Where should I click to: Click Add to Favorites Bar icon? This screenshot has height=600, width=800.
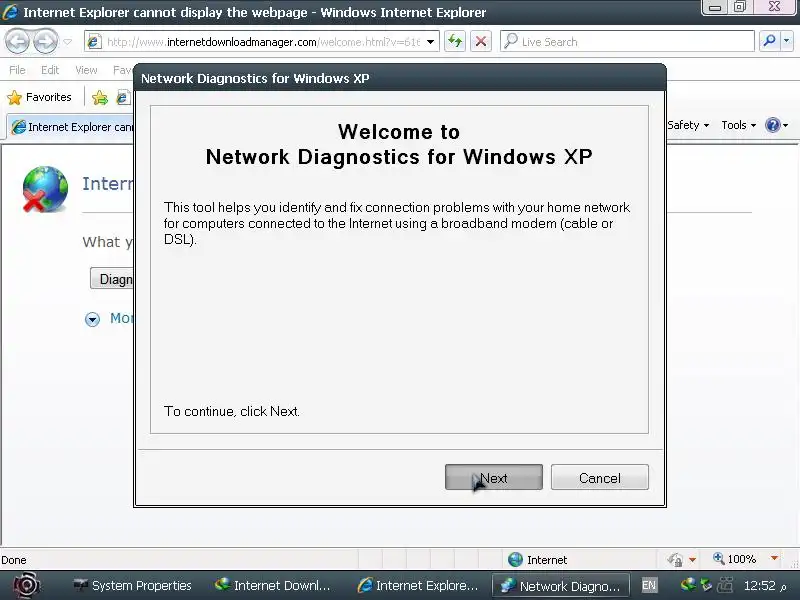(x=100, y=97)
